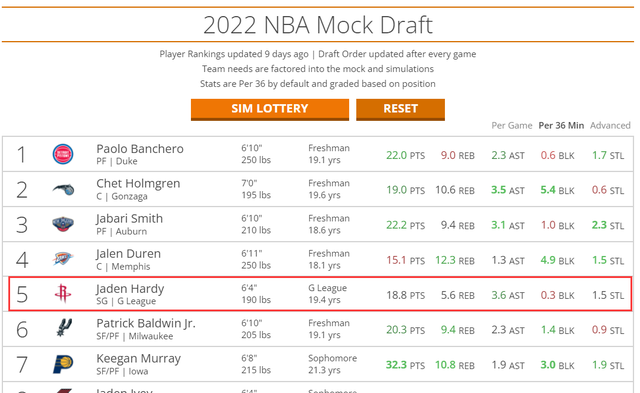640x393 pixels.
Task: Click the Jaden Hardy name in highlighted row
Action: click(x=130, y=289)
